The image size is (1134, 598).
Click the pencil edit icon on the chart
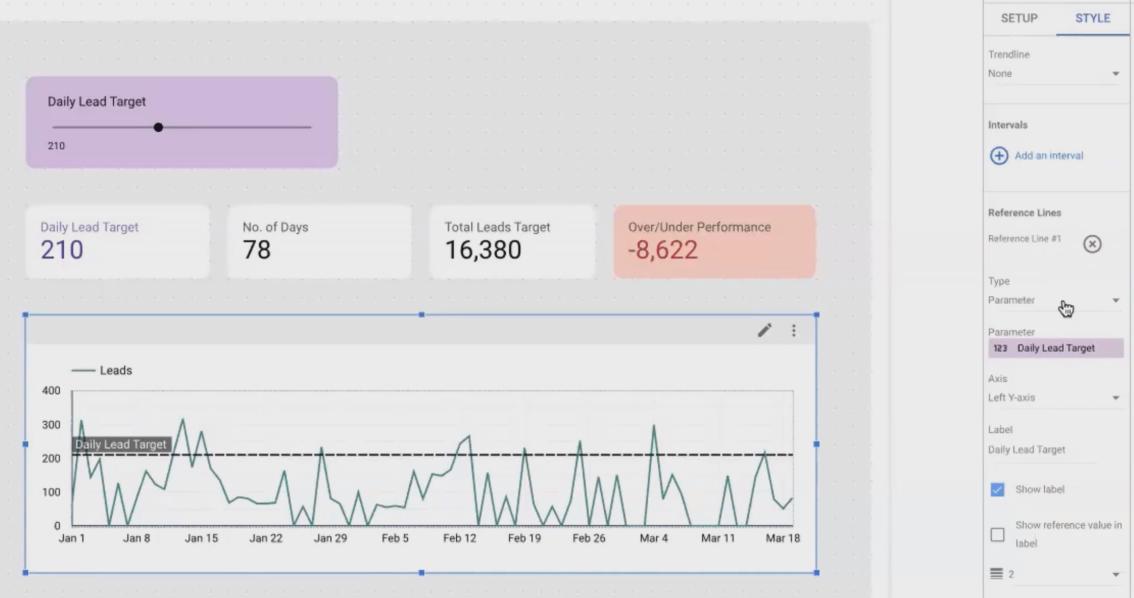point(764,329)
